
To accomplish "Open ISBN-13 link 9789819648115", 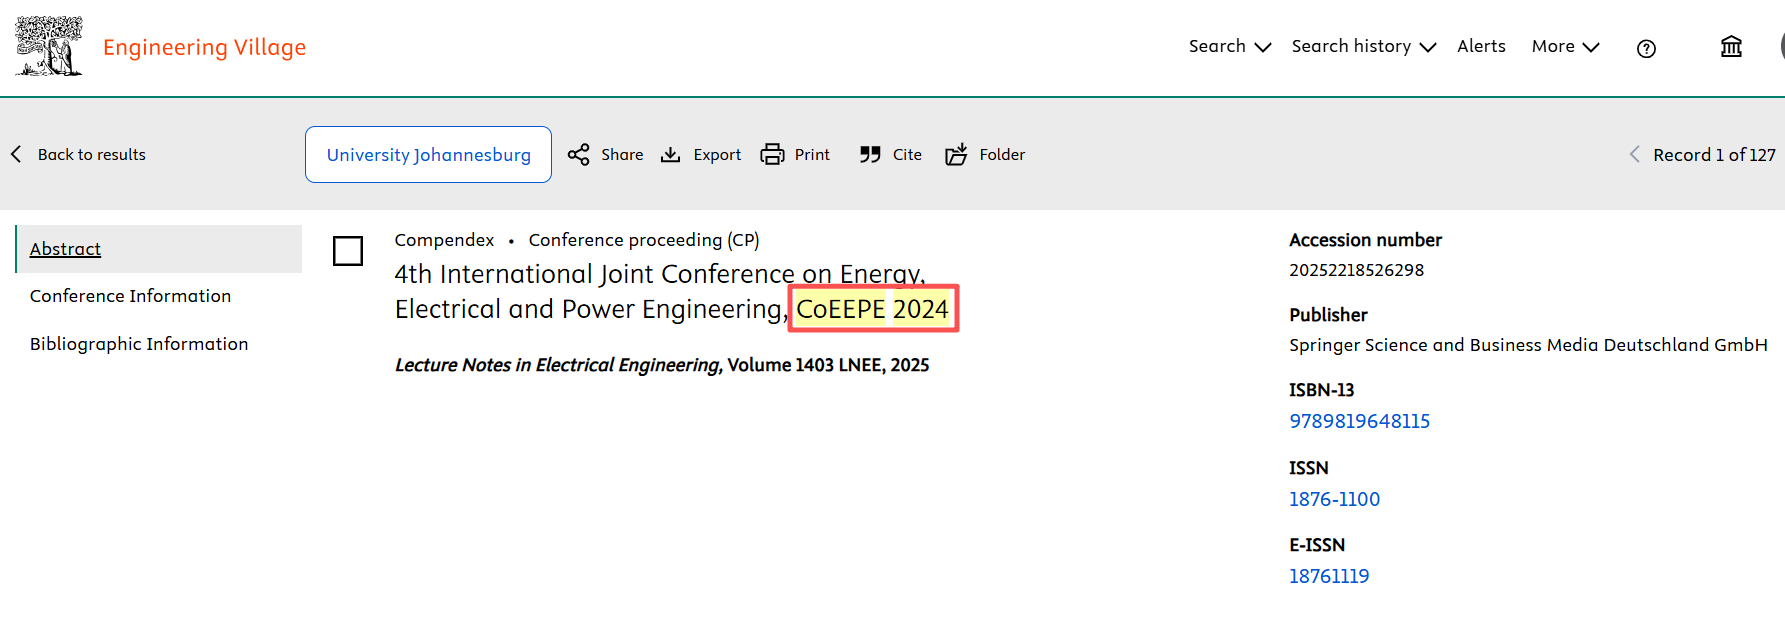I will pos(1359,421).
